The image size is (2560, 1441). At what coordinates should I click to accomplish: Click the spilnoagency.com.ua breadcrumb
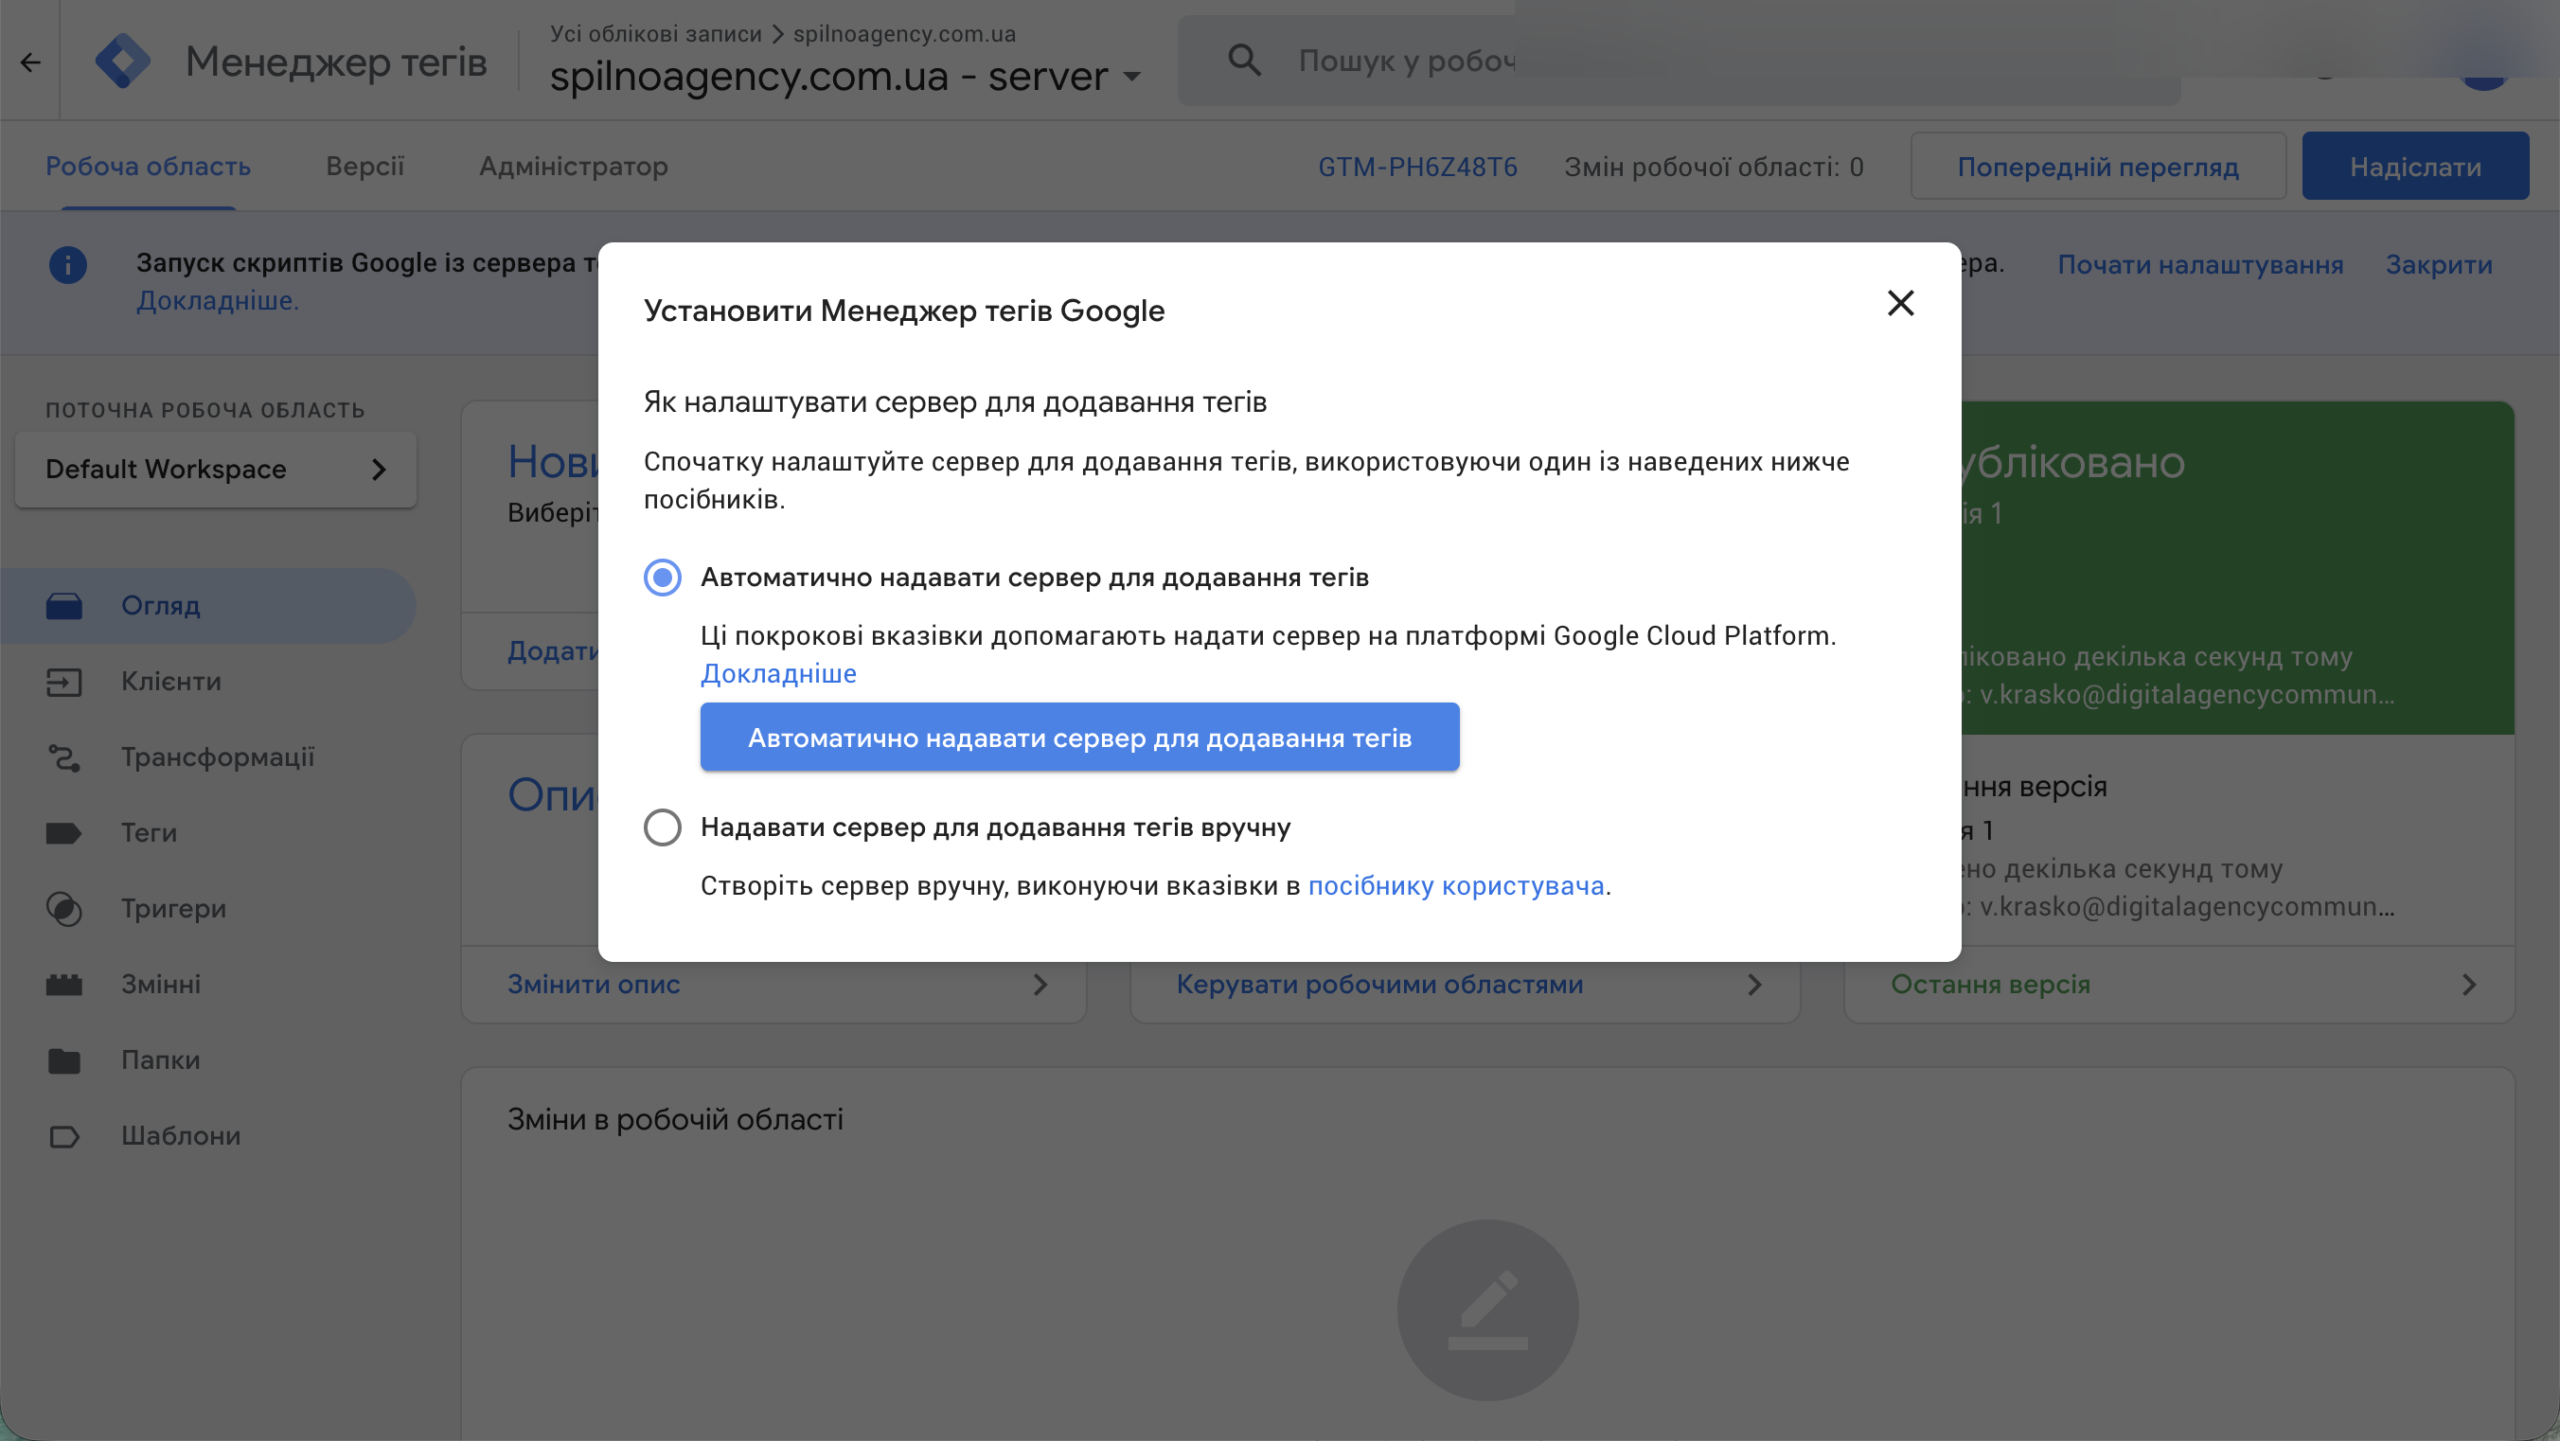pyautogui.click(x=904, y=34)
